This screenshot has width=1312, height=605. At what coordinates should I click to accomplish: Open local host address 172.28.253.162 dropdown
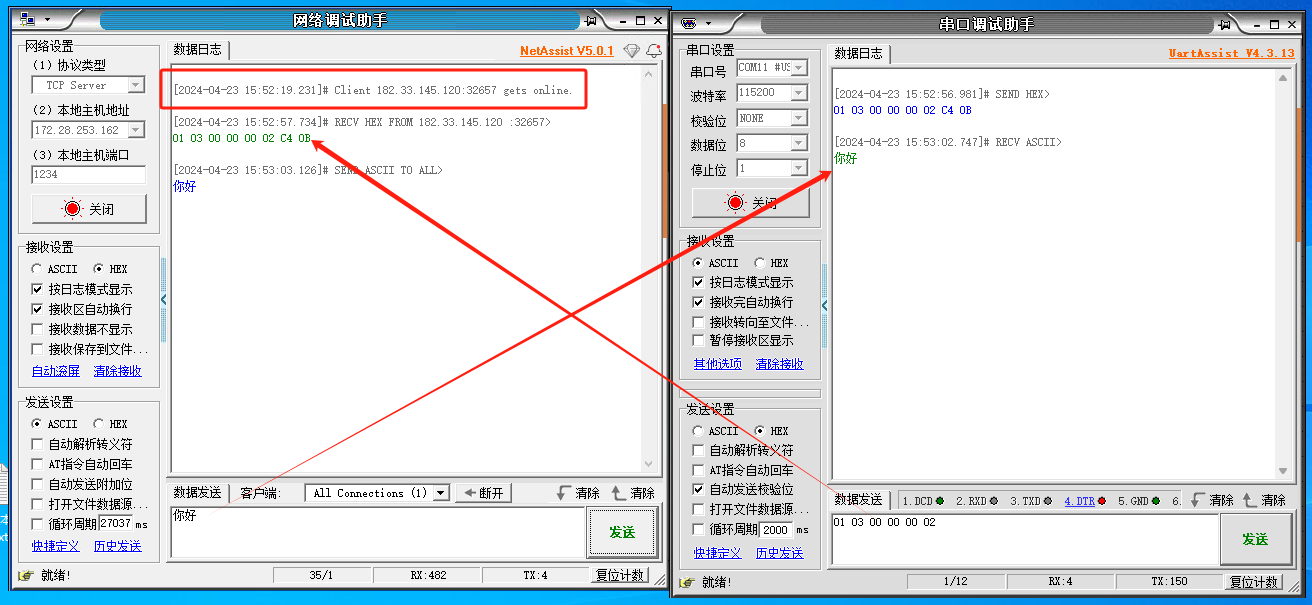click(136, 130)
